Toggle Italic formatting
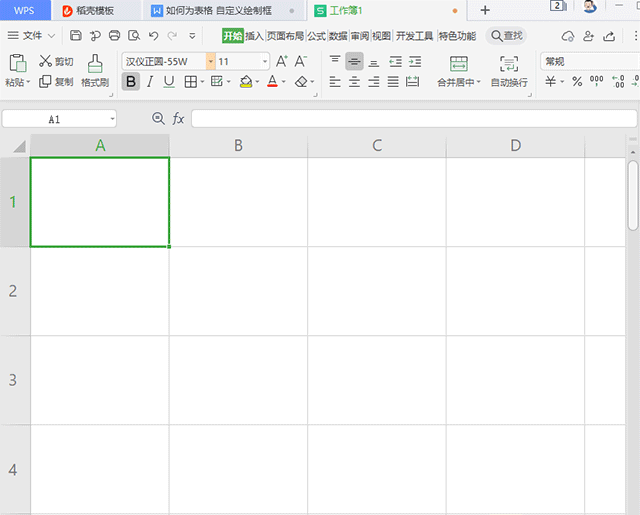Screen dimensions: 640x515 pos(150,82)
